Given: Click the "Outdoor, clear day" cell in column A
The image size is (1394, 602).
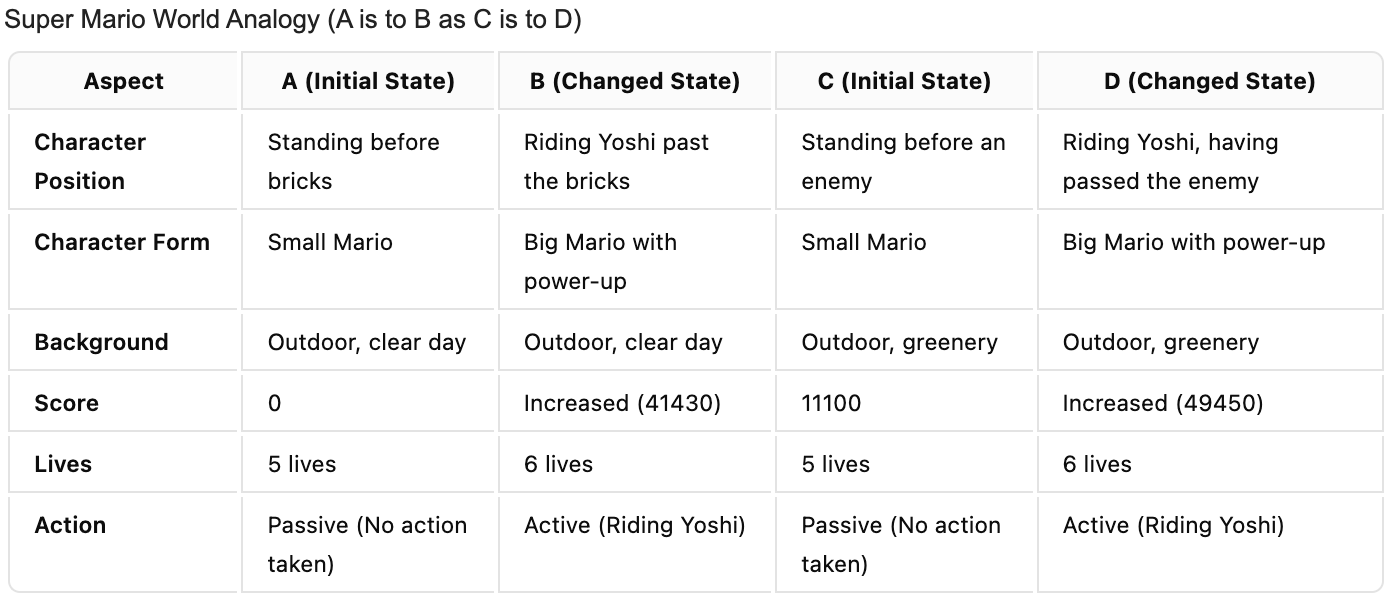Looking at the screenshot, I should tap(367, 342).
